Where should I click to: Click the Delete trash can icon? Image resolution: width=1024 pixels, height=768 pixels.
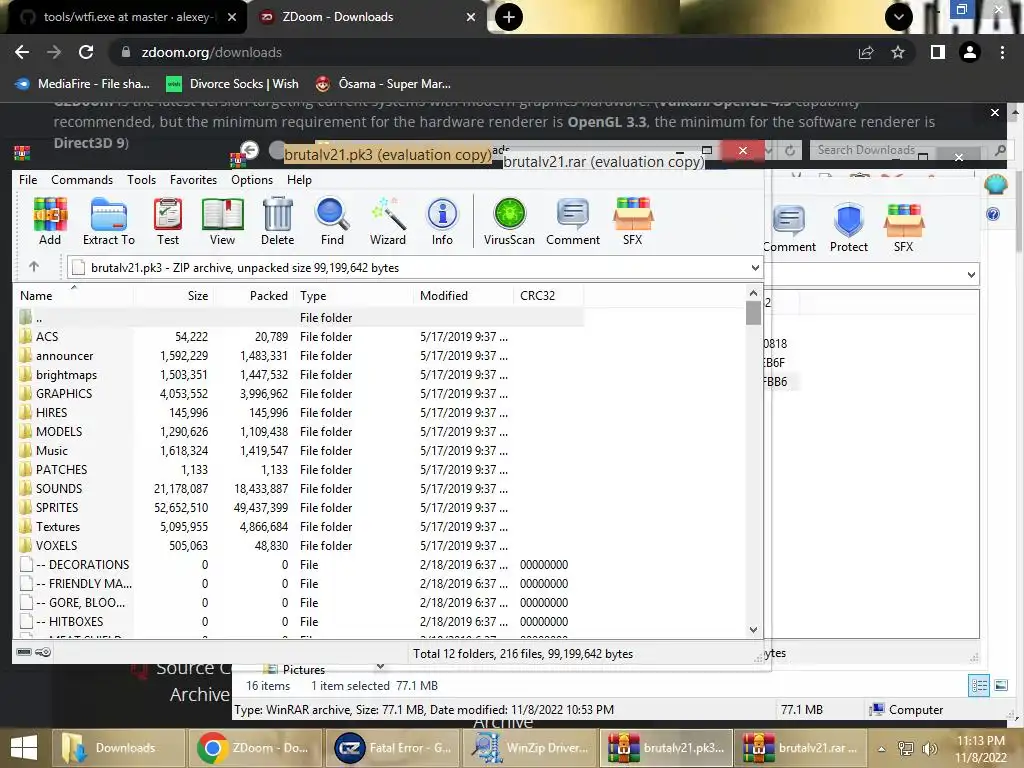(278, 221)
